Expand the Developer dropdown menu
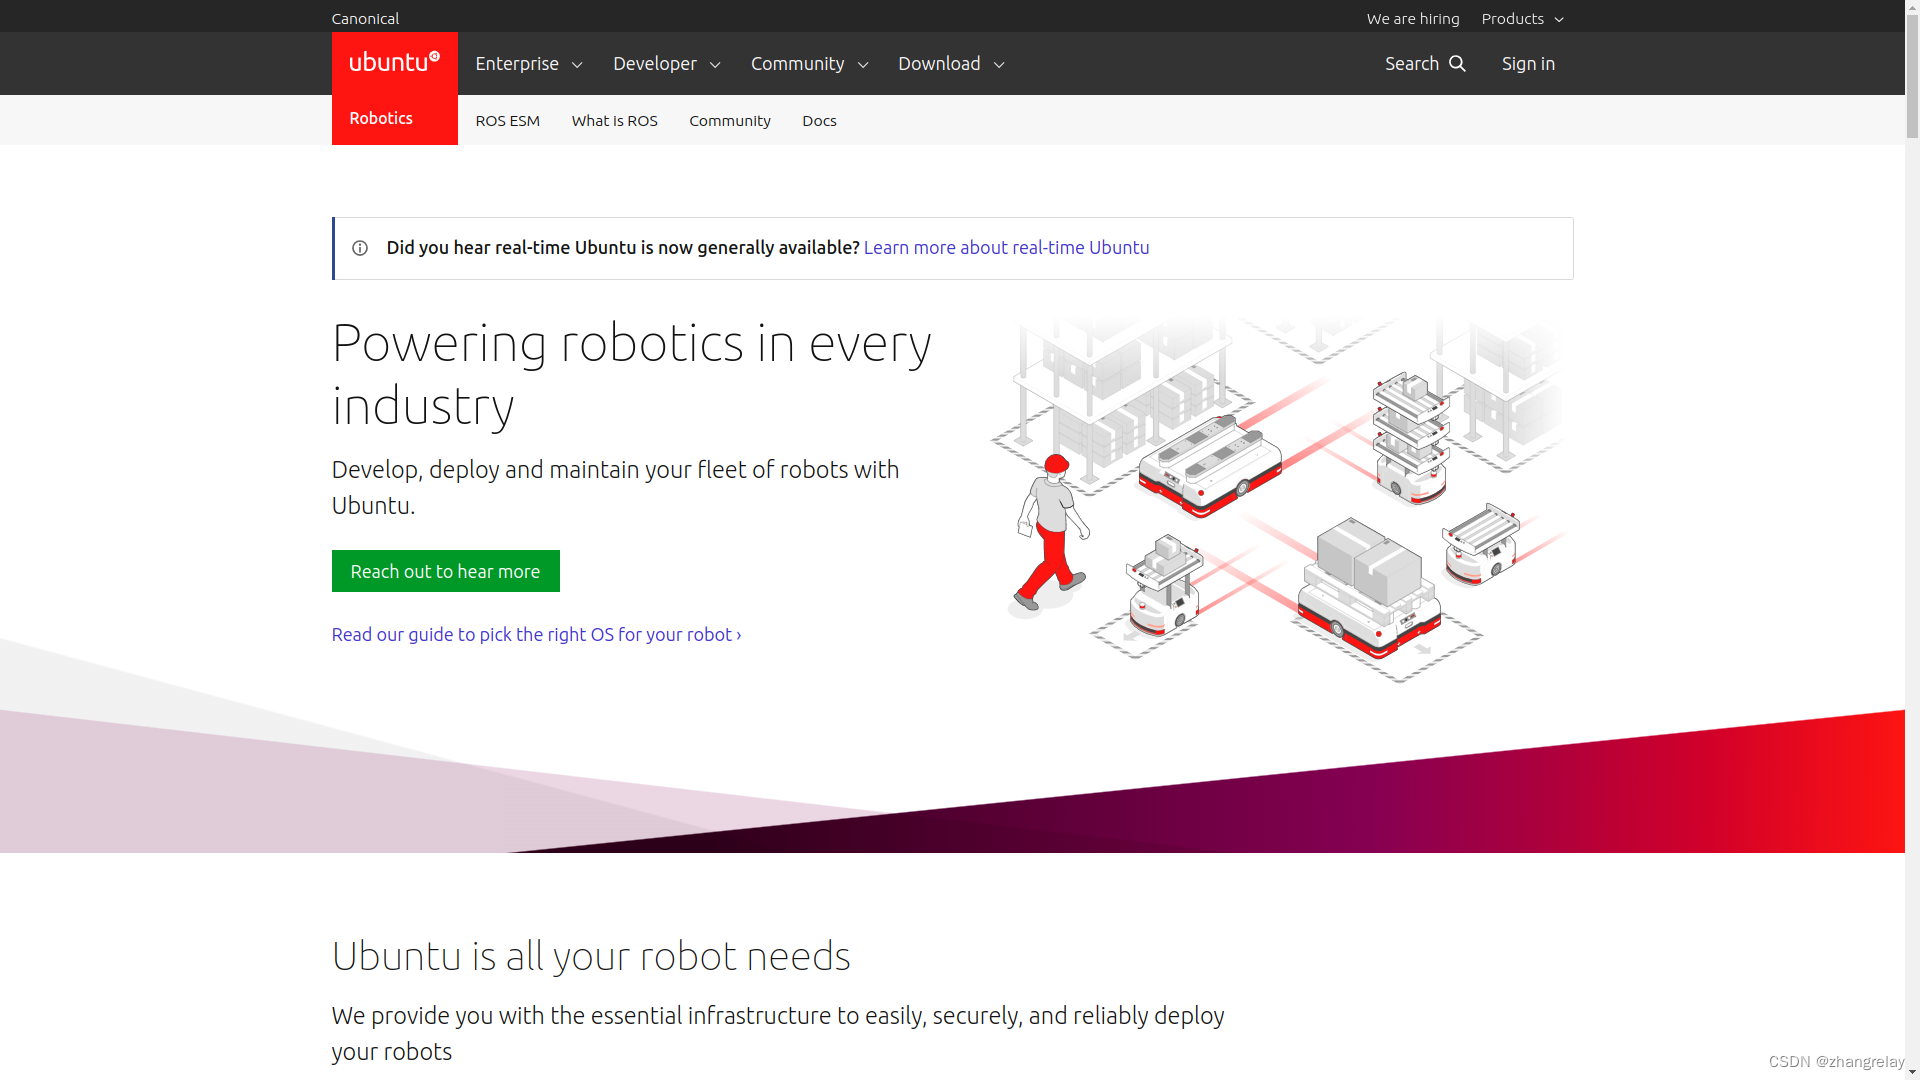The height and width of the screenshot is (1080, 1920). pyautogui.click(x=666, y=64)
